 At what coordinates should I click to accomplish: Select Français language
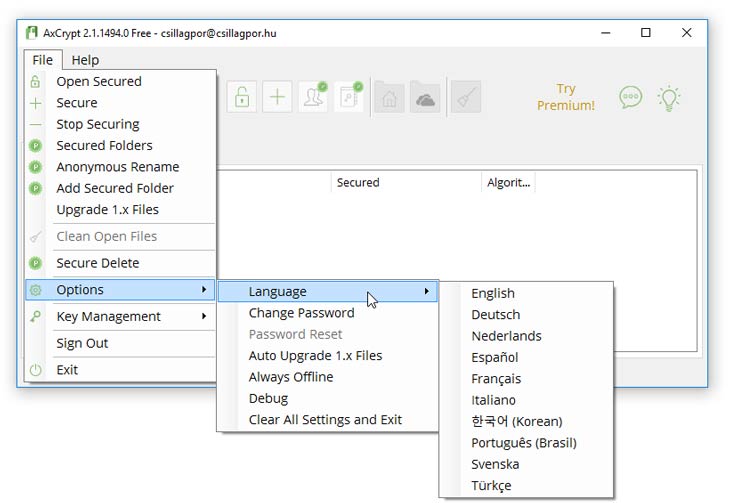[526, 379]
